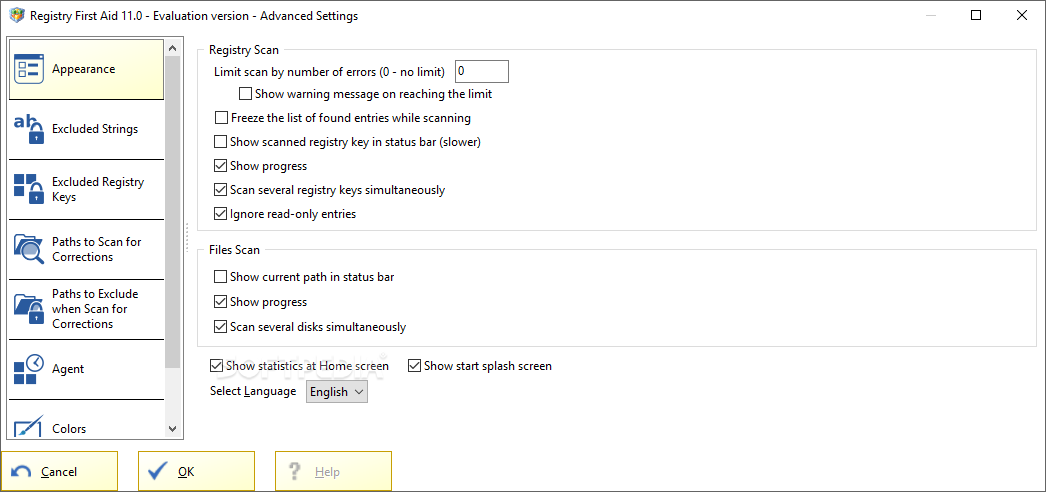Click sidebar scrollbar down arrow

pyautogui.click(x=173, y=429)
